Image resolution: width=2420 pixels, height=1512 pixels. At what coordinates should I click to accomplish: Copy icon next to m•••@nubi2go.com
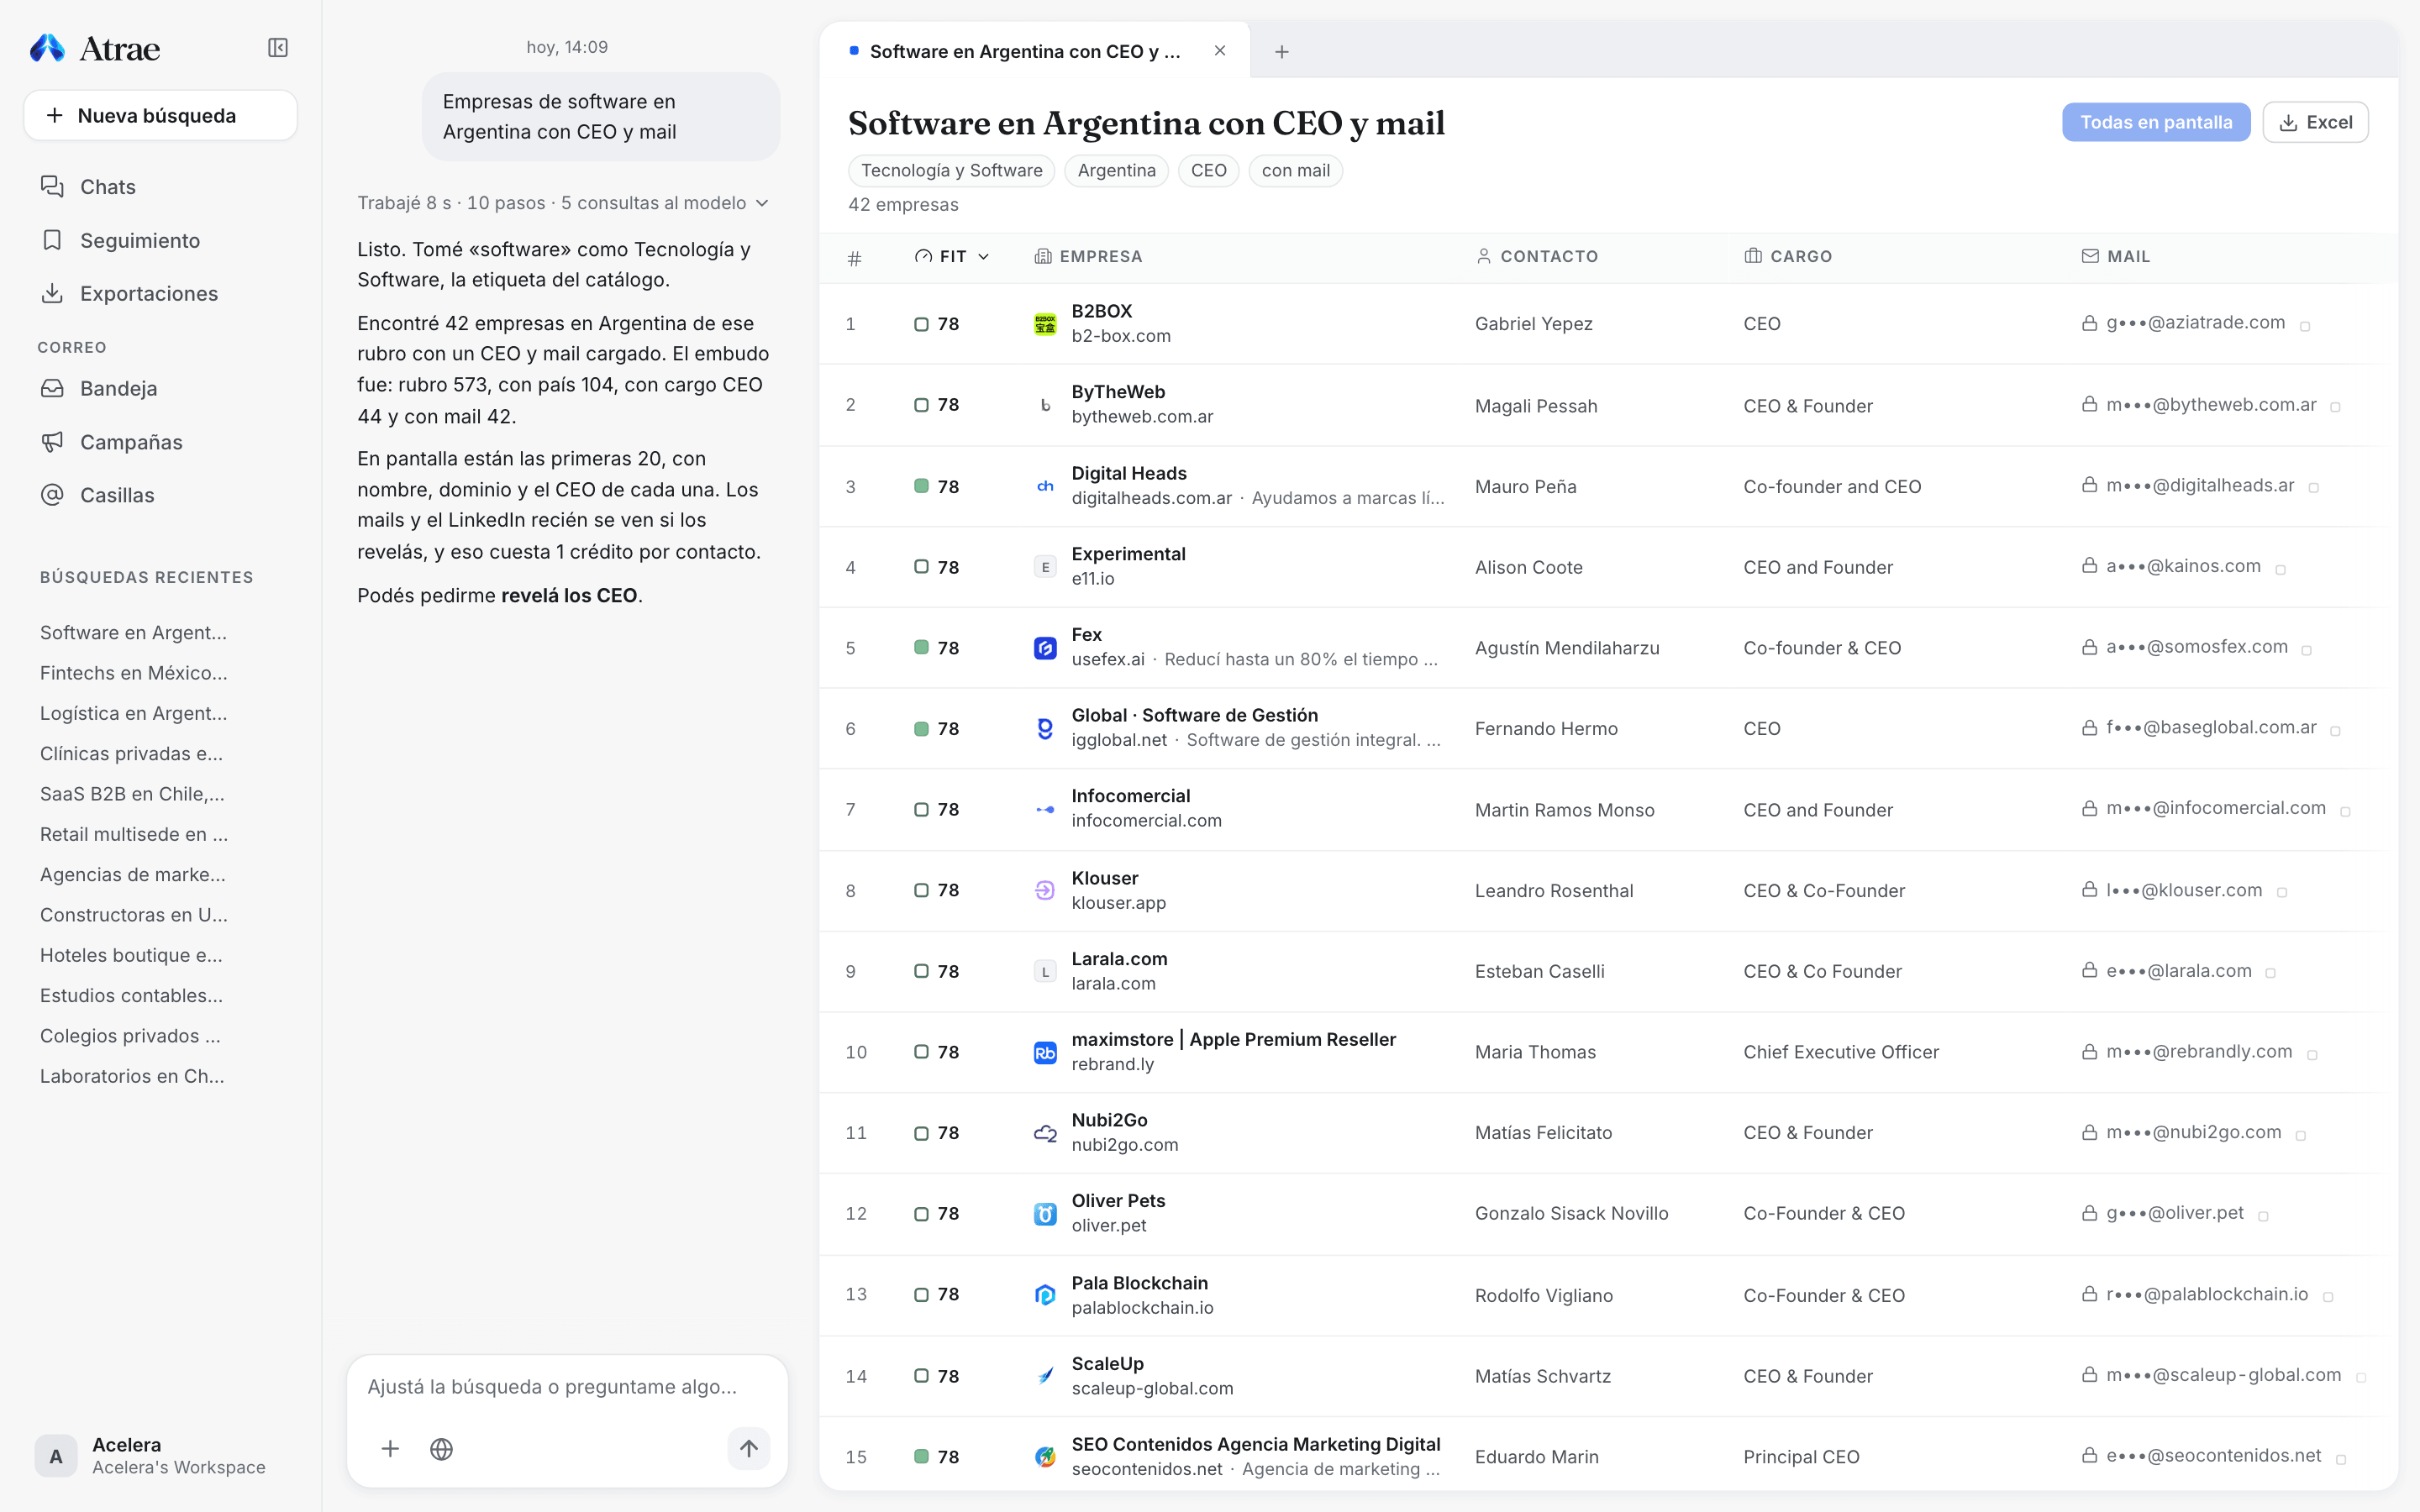(x=2300, y=1135)
